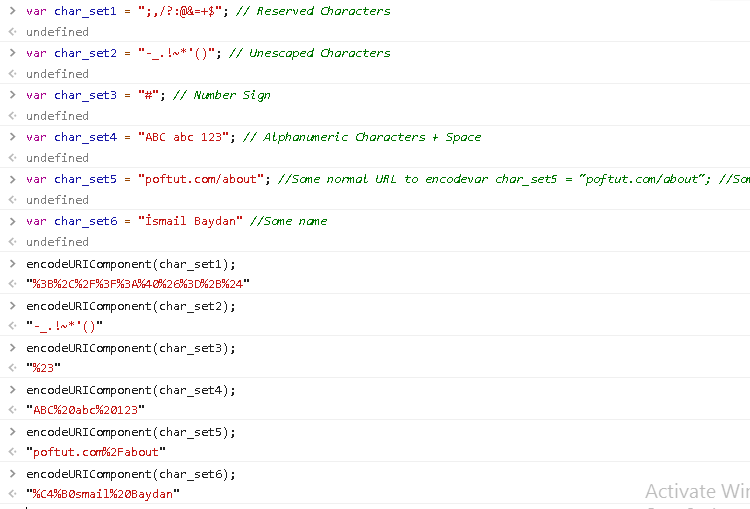
Task: Click the "poftut.com%2Fabout" output result
Action: tap(96, 452)
